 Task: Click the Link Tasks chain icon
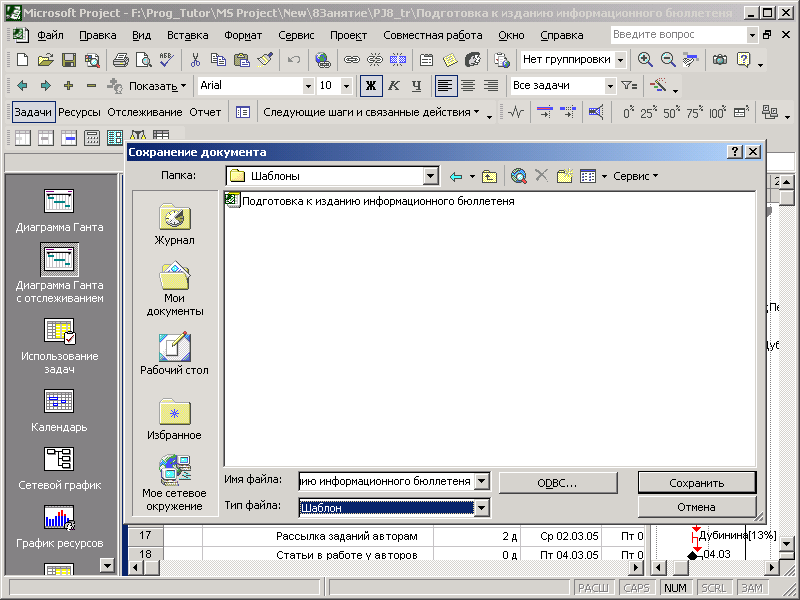(352, 60)
